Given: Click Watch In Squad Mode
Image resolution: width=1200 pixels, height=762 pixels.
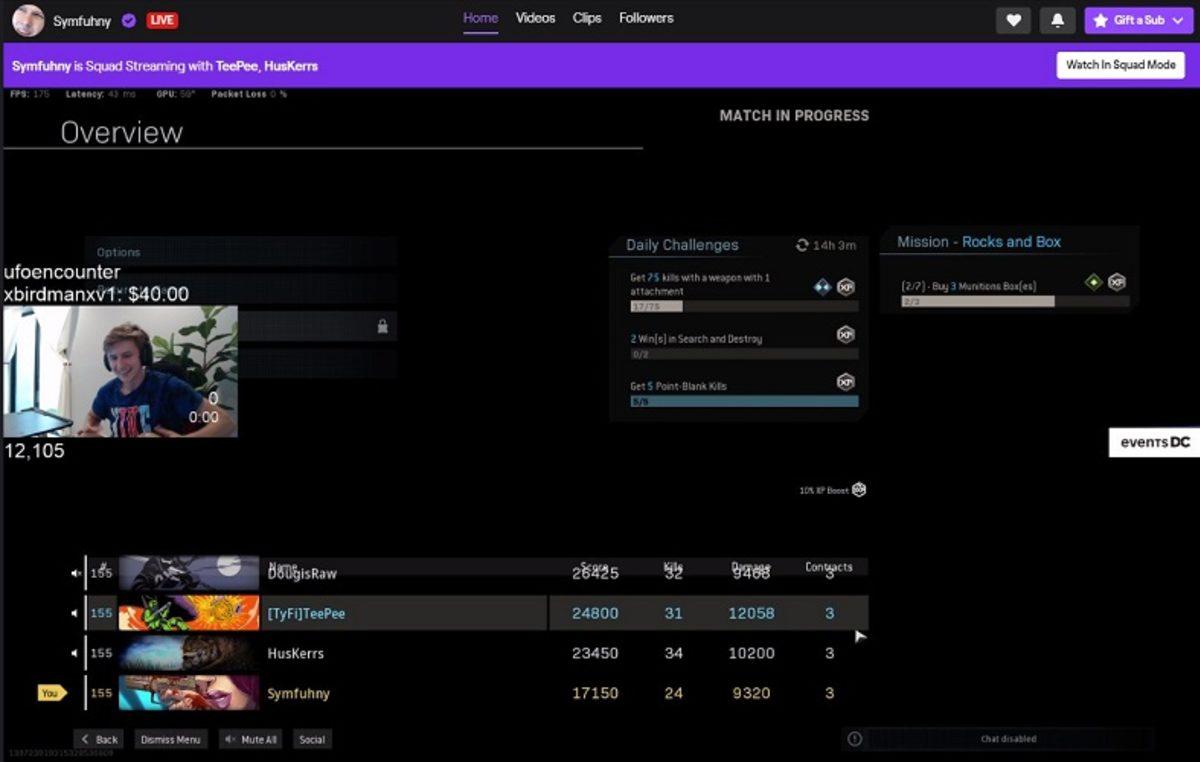Looking at the screenshot, I should click(1121, 65).
